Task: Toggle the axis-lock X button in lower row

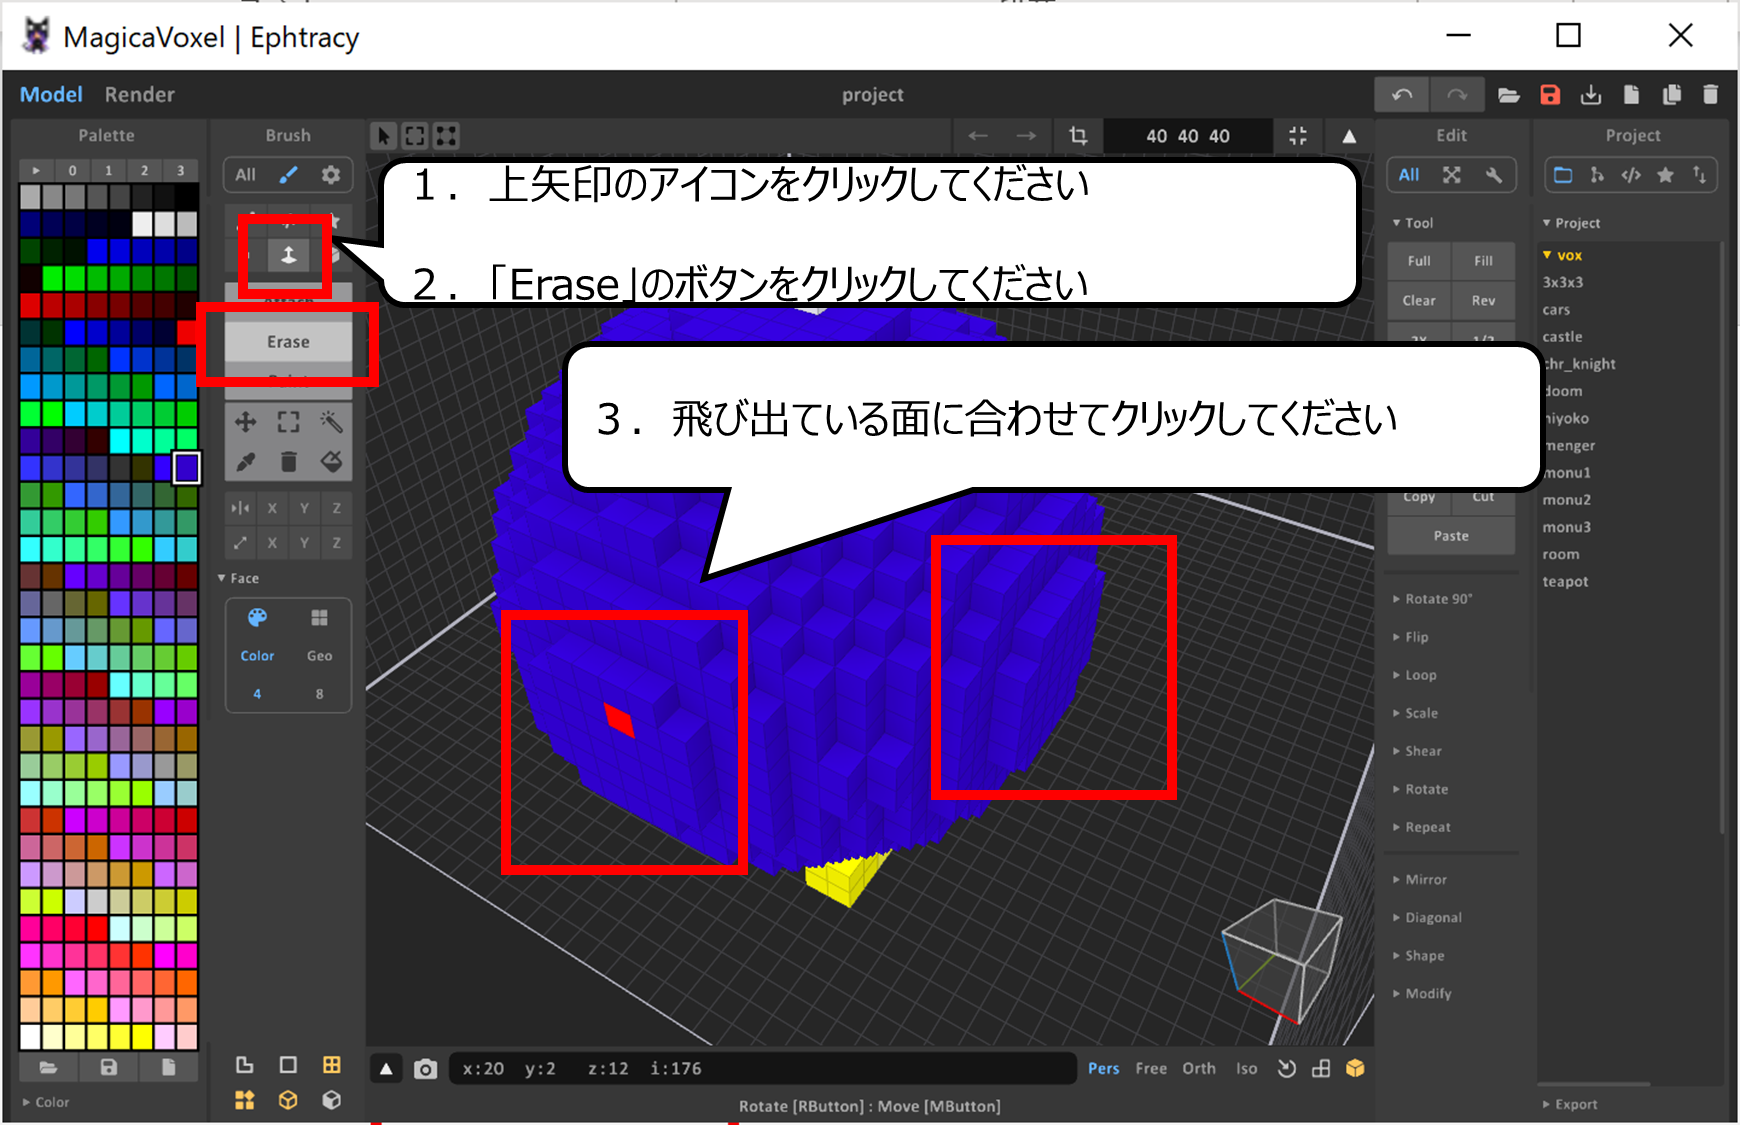Action: point(272,543)
